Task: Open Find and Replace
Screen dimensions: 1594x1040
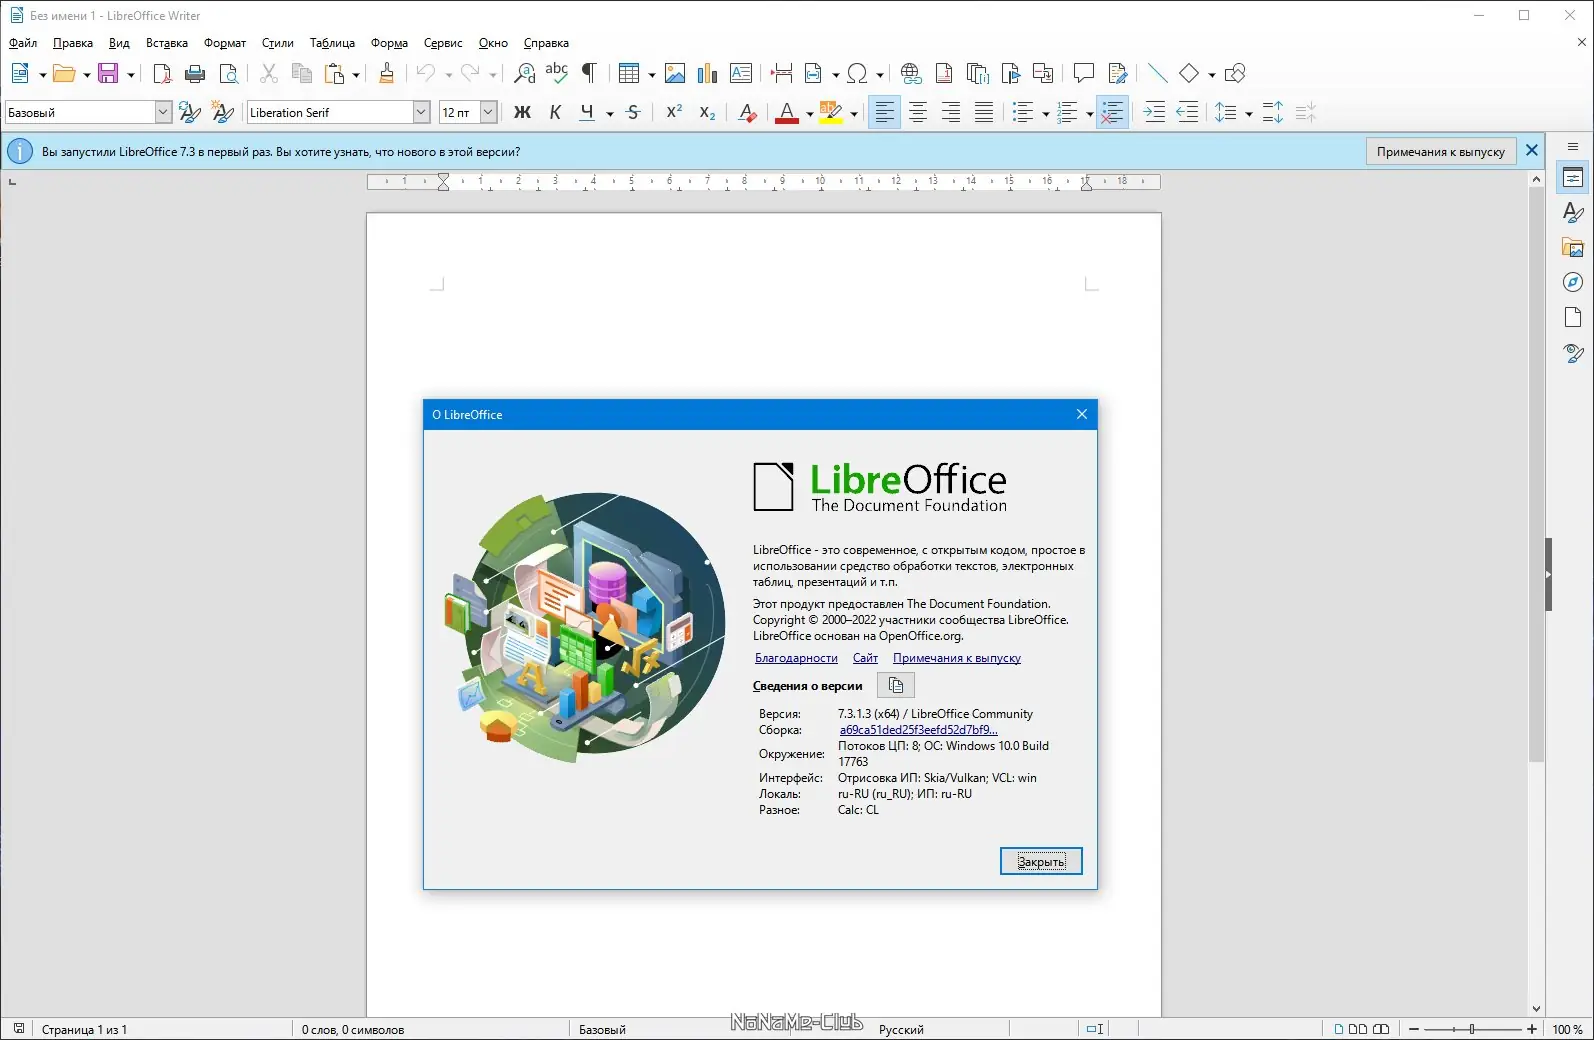Action: click(524, 73)
